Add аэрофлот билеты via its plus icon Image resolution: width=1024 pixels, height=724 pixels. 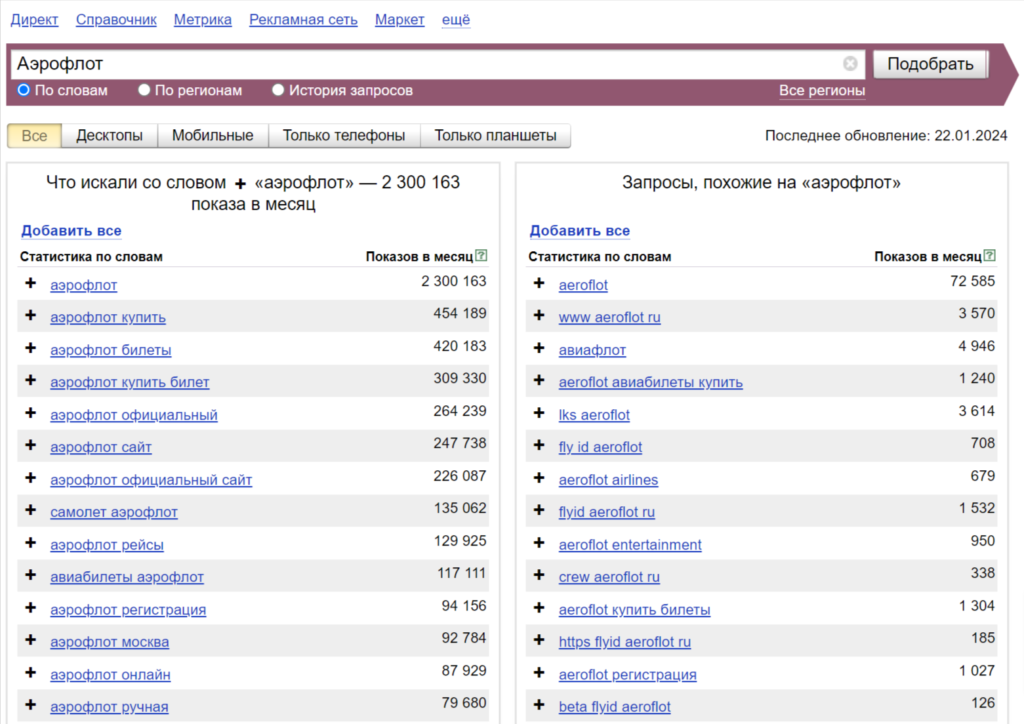[x=31, y=348]
